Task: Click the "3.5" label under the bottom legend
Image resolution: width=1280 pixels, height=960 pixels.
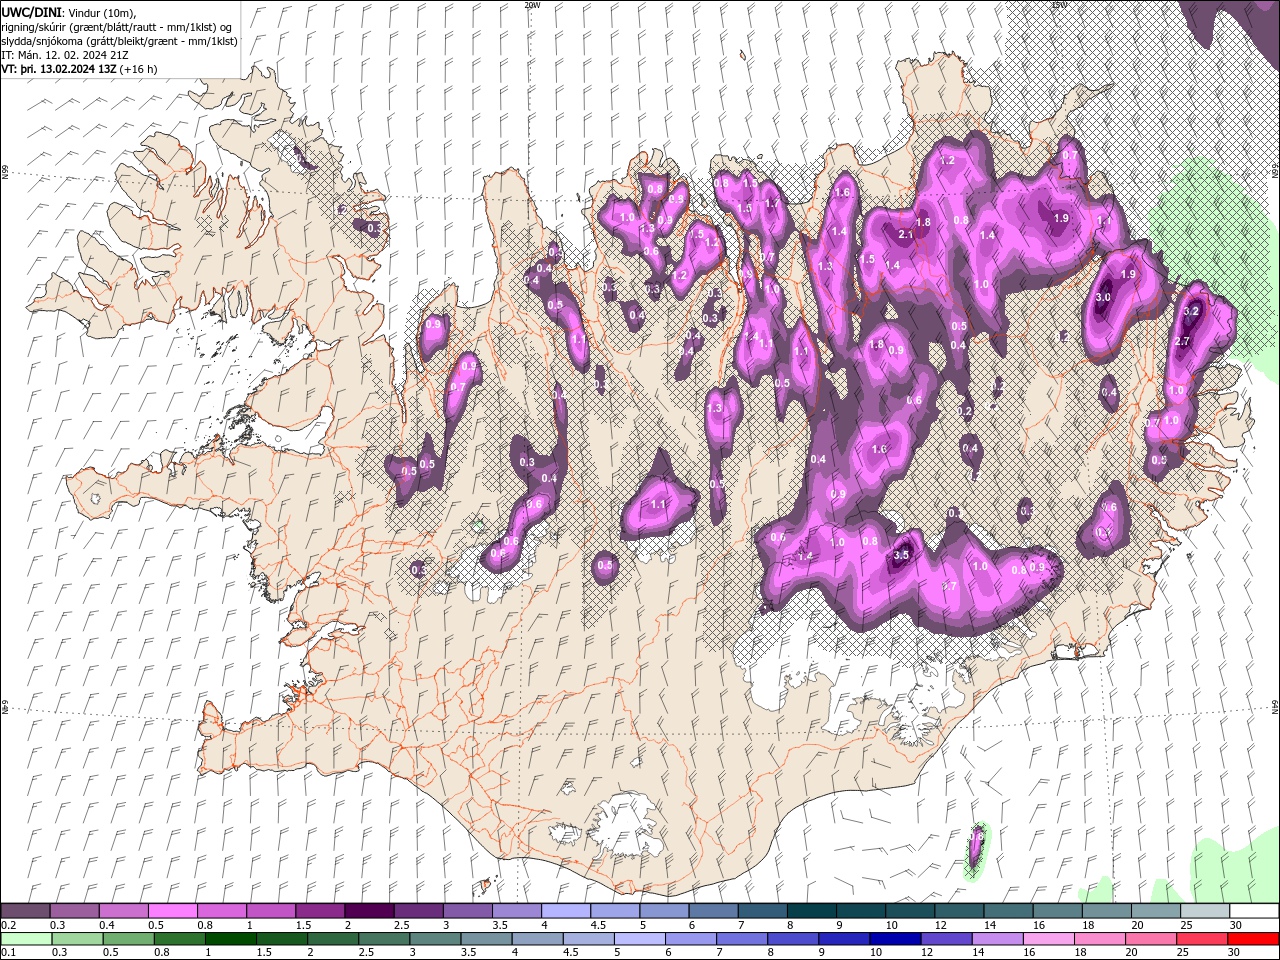Action: [x=468, y=953]
